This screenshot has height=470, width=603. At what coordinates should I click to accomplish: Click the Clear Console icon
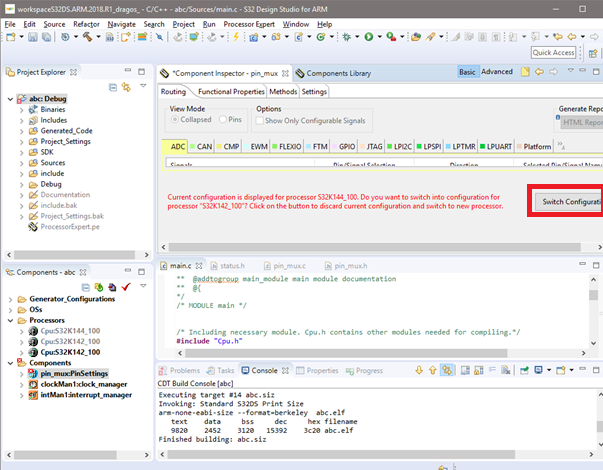(506, 370)
